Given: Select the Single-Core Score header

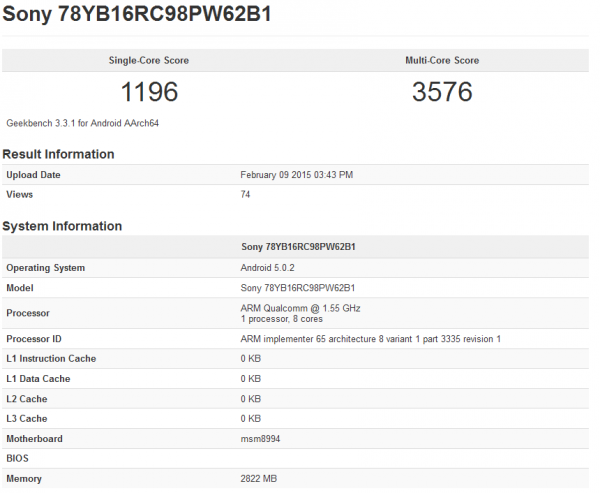Looking at the screenshot, I should click(149, 60).
